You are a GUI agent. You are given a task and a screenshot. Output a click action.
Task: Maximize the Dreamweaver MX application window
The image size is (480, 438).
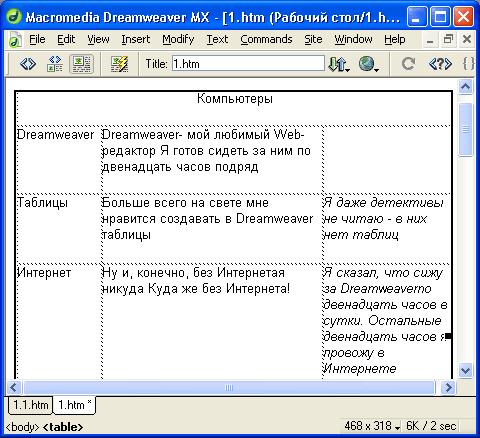tap(440, 16)
